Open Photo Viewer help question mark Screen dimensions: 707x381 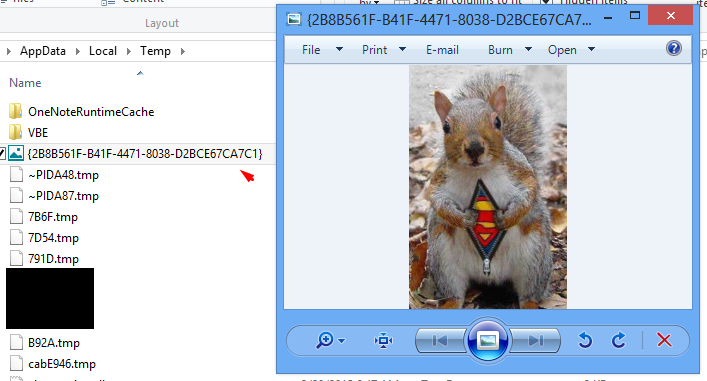coord(674,48)
